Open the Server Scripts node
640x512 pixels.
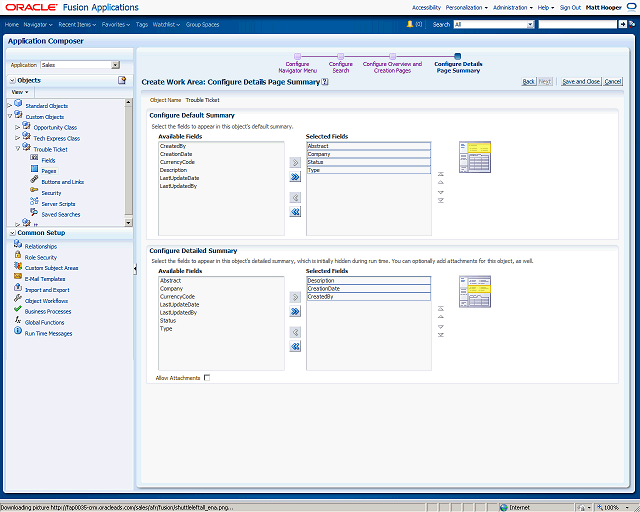[58, 204]
